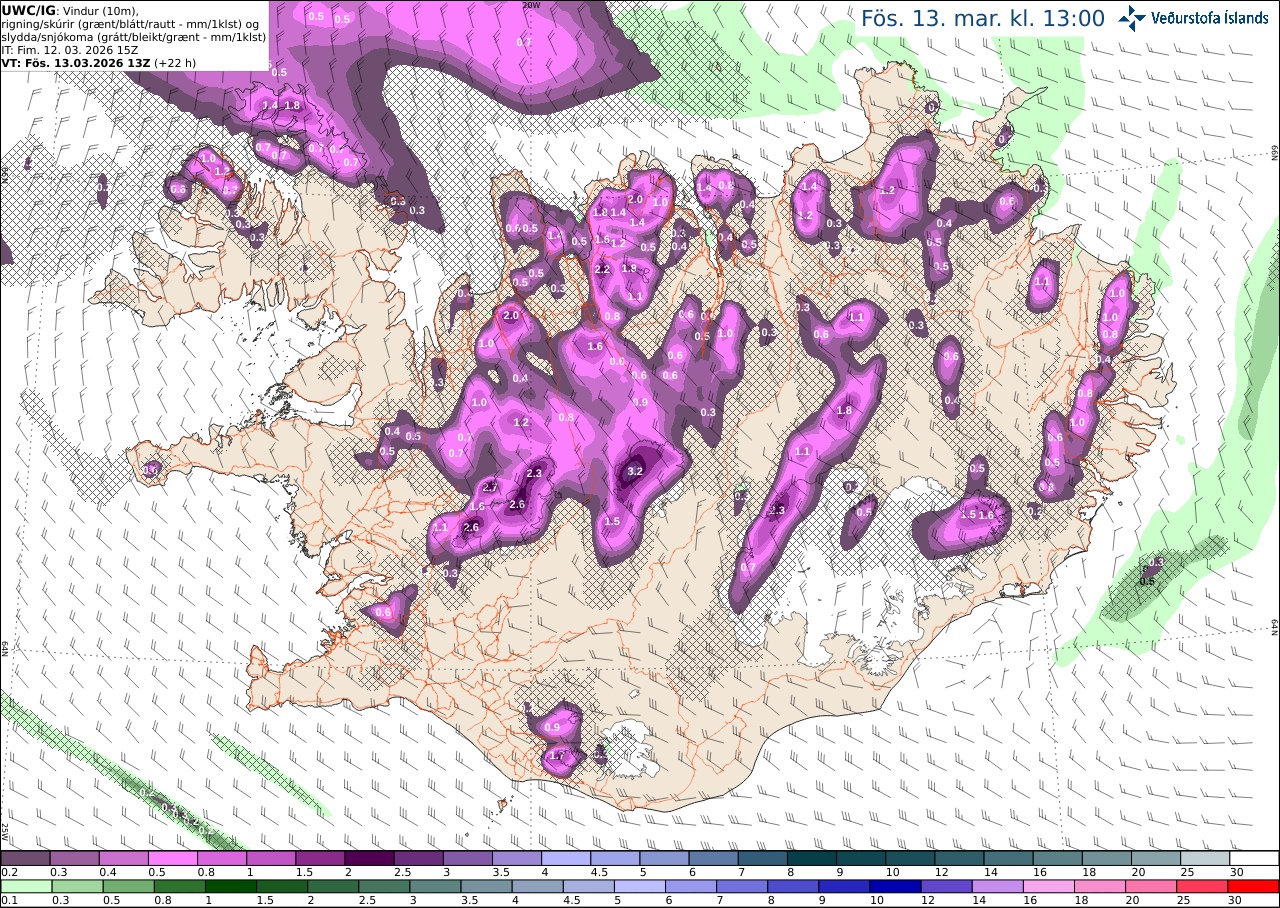This screenshot has width=1280, height=908.
Task: Click the slydda/snjókoma legend description line
Action: (134, 37)
